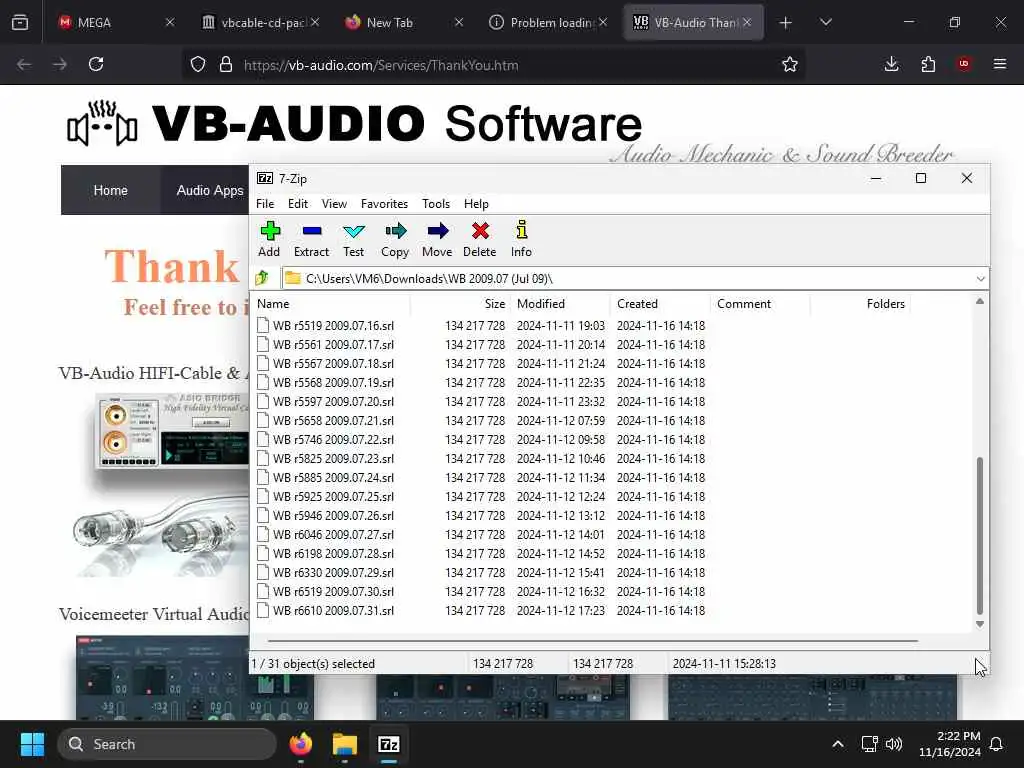Select file WB r6046 2009.07.27.srl
This screenshot has height=768, width=1024.
click(x=325, y=534)
